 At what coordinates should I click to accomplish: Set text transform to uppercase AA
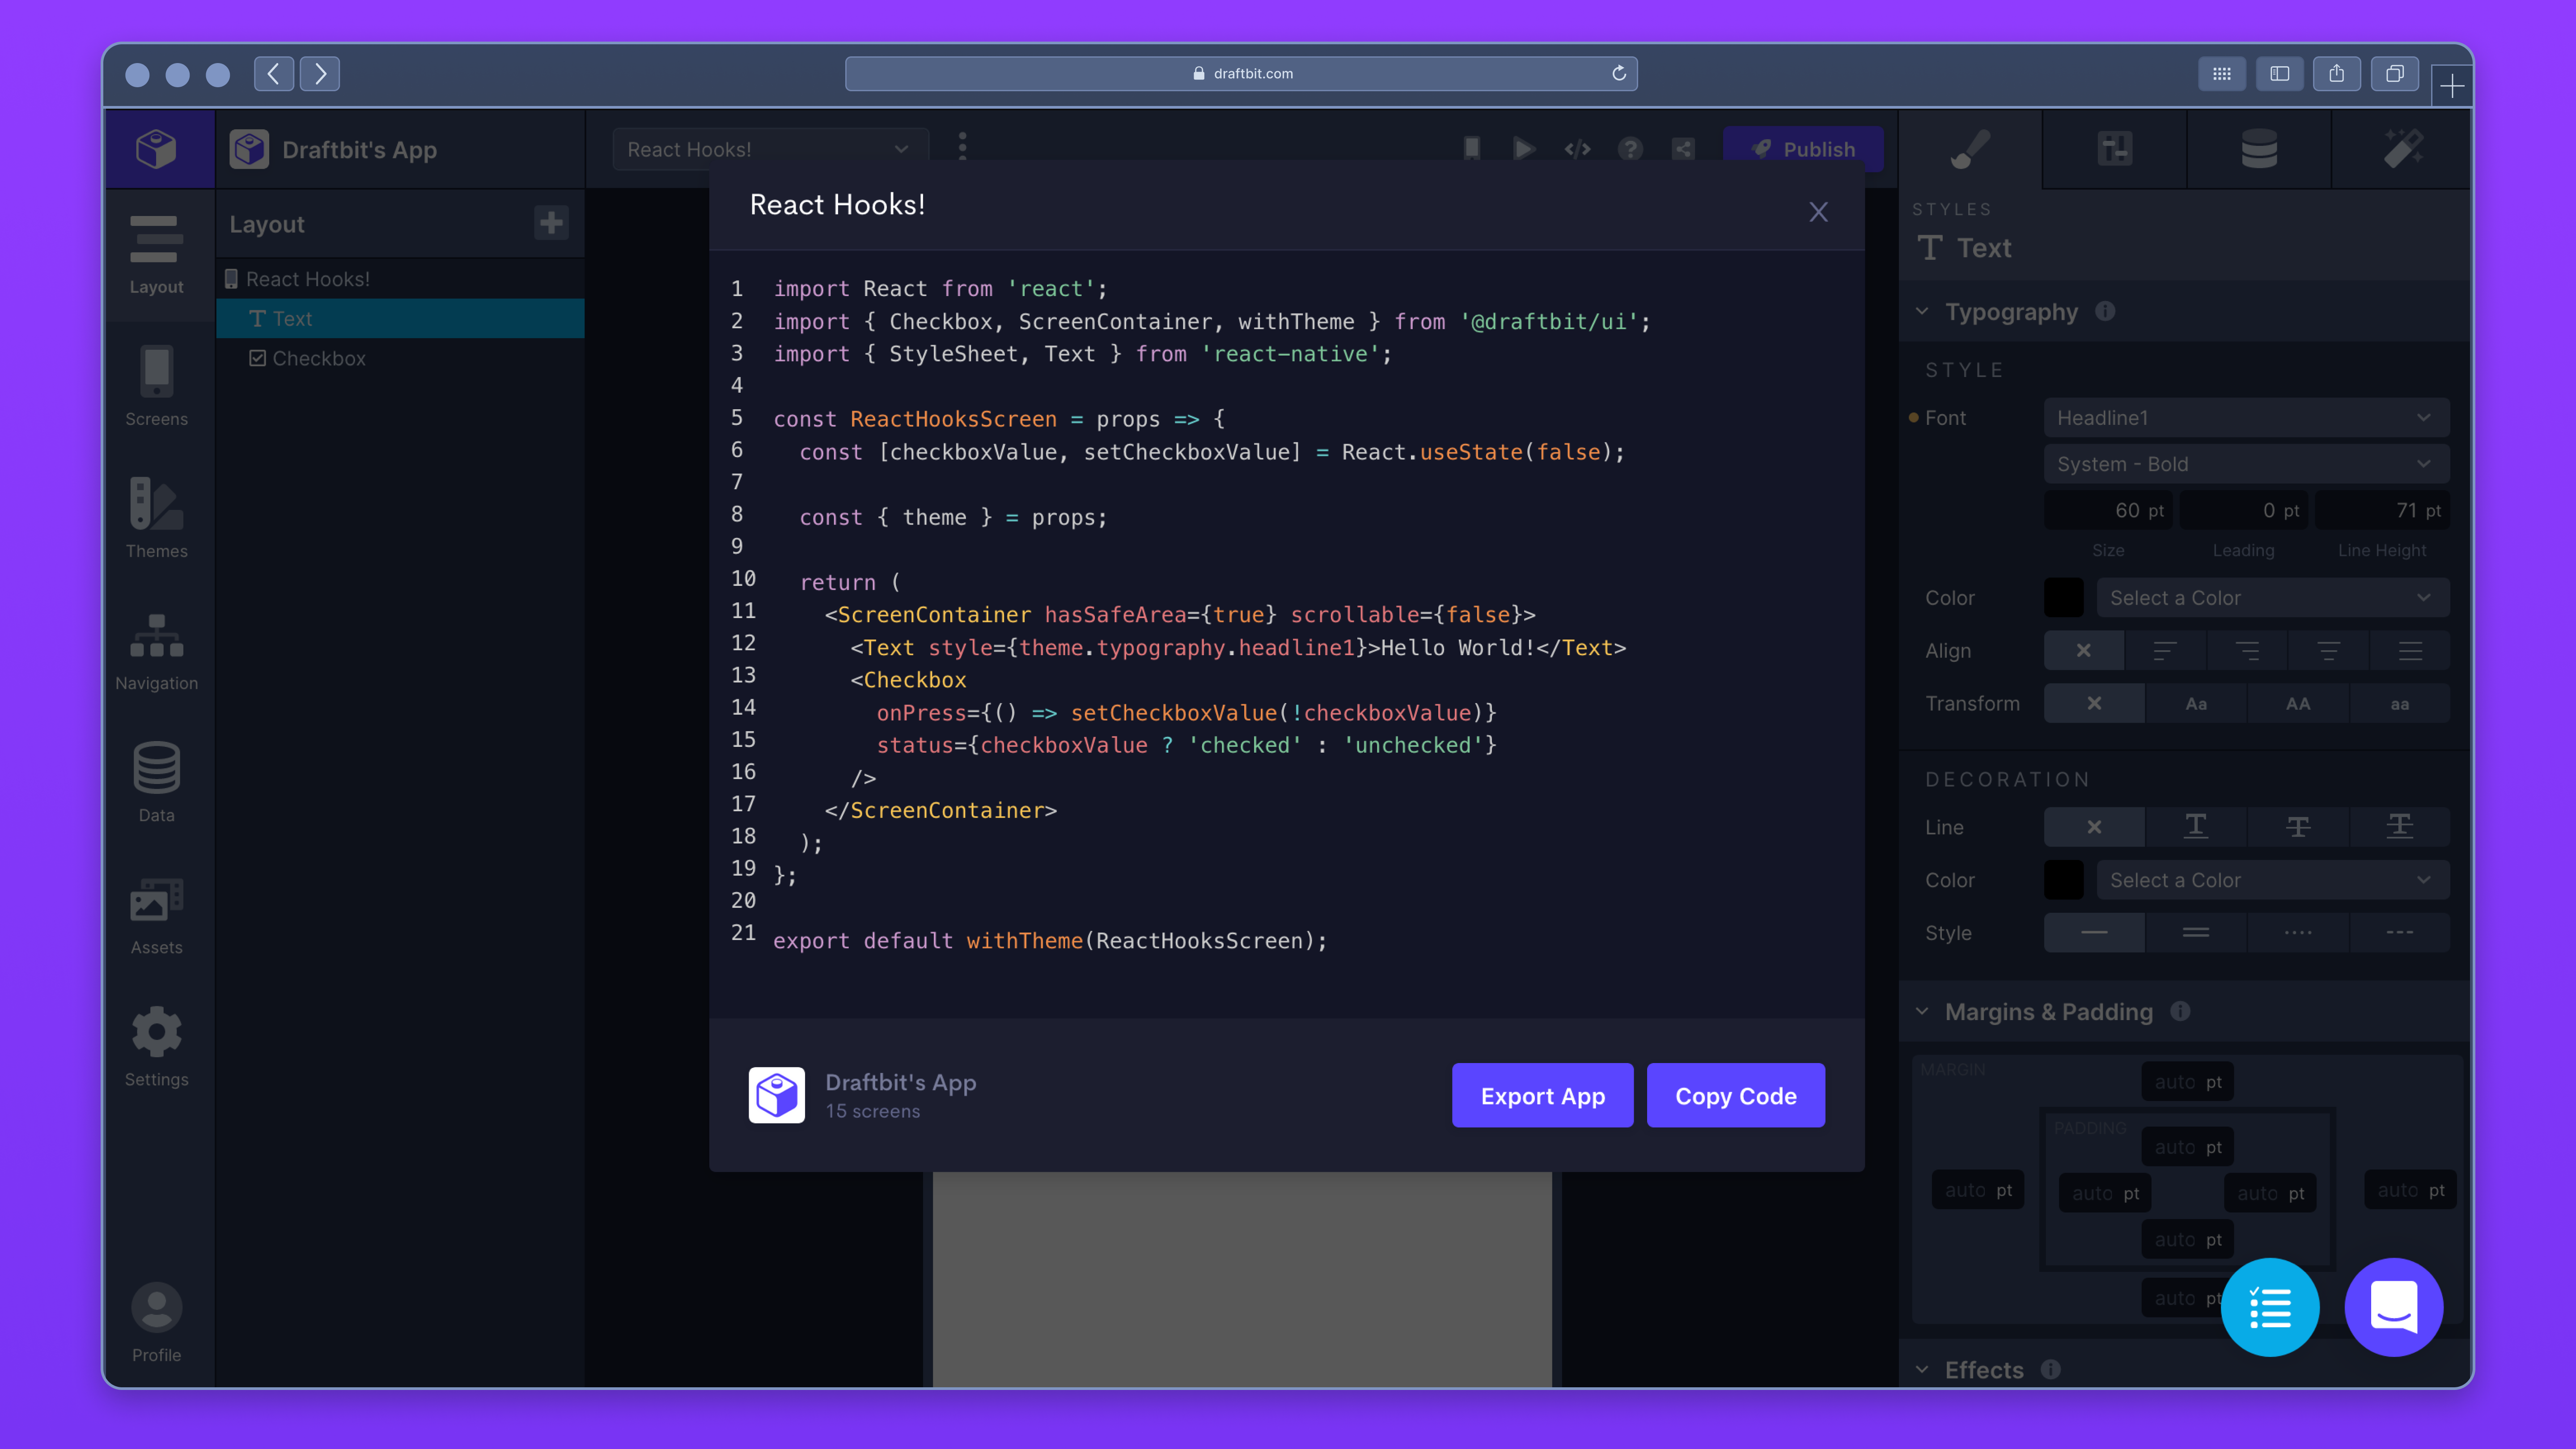pos(2298,703)
